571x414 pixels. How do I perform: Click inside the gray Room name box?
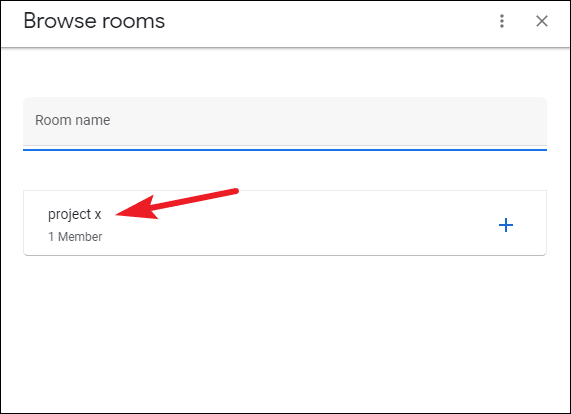pyautogui.click(x=285, y=123)
